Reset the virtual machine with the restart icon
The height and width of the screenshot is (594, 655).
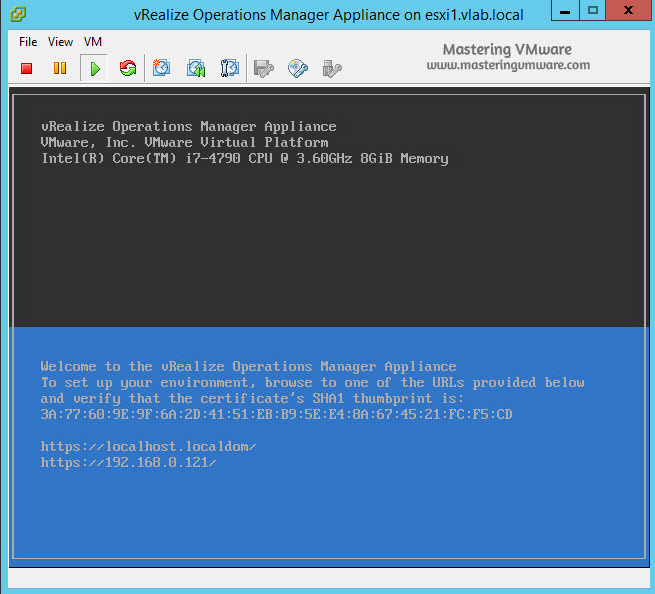[128, 68]
